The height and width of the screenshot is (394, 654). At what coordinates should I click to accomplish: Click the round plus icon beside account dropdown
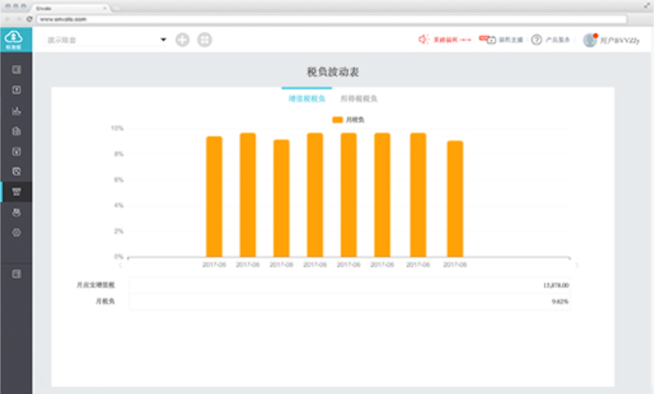coord(182,40)
